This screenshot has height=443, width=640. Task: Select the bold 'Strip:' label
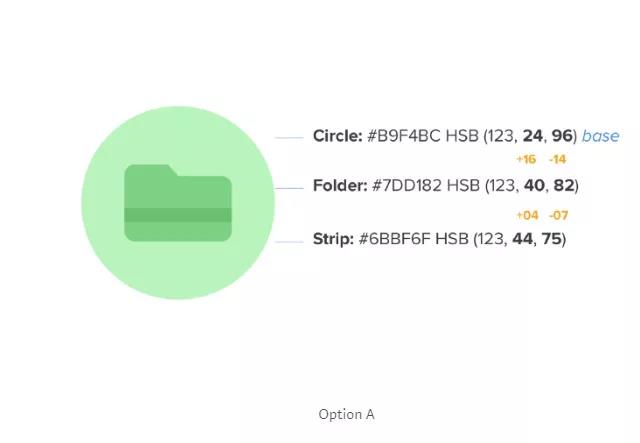pos(334,239)
